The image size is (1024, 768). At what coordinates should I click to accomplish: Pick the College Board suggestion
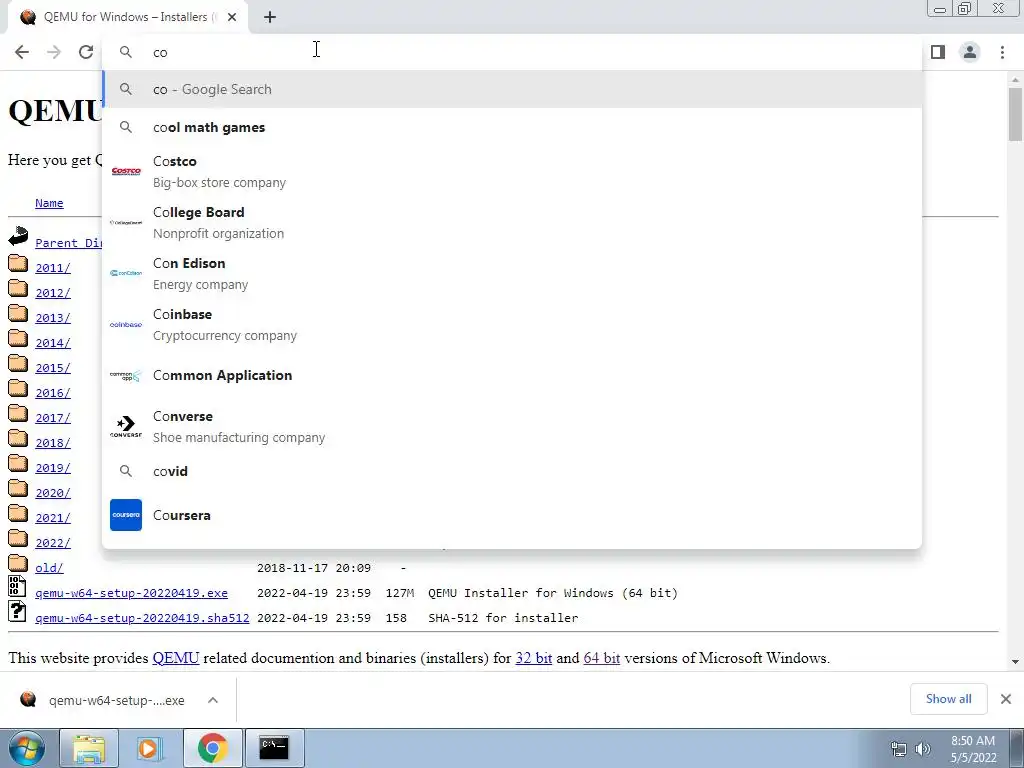(512, 223)
